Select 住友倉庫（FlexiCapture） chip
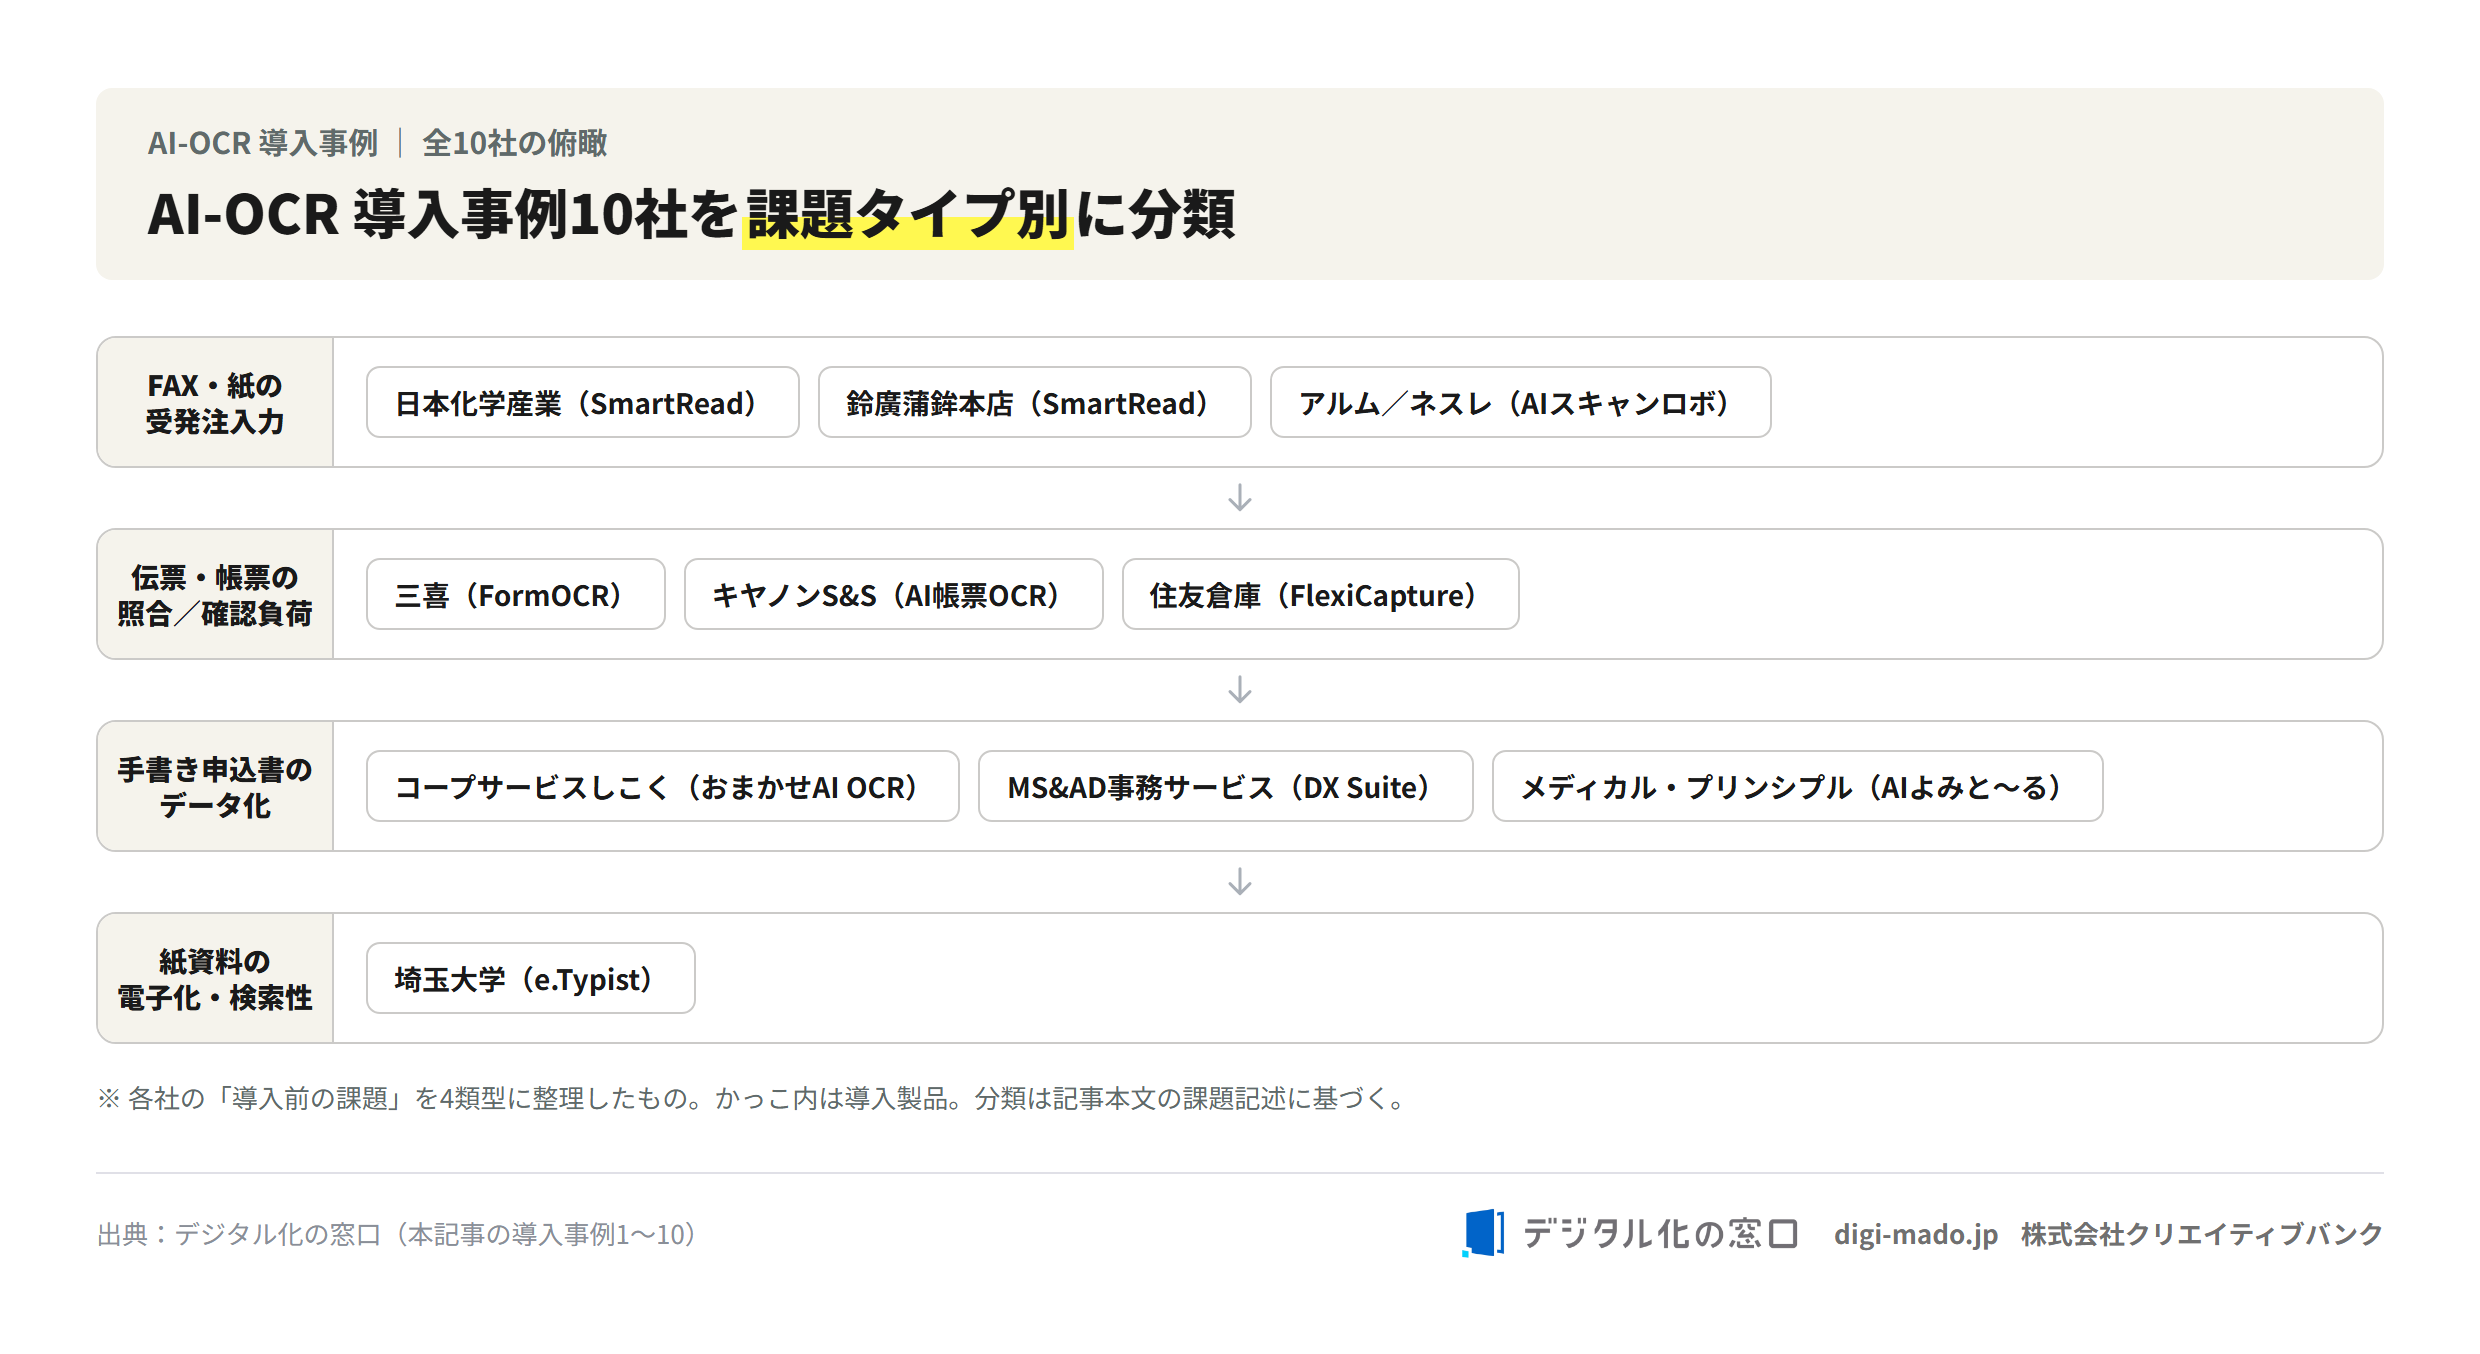This screenshot has width=2480, height=1354. pyautogui.click(x=1320, y=594)
